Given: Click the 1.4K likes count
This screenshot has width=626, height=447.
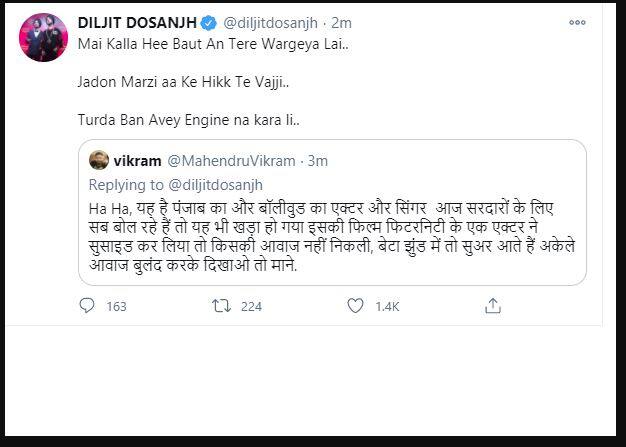Looking at the screenshot, I should (x=387, y=306).
